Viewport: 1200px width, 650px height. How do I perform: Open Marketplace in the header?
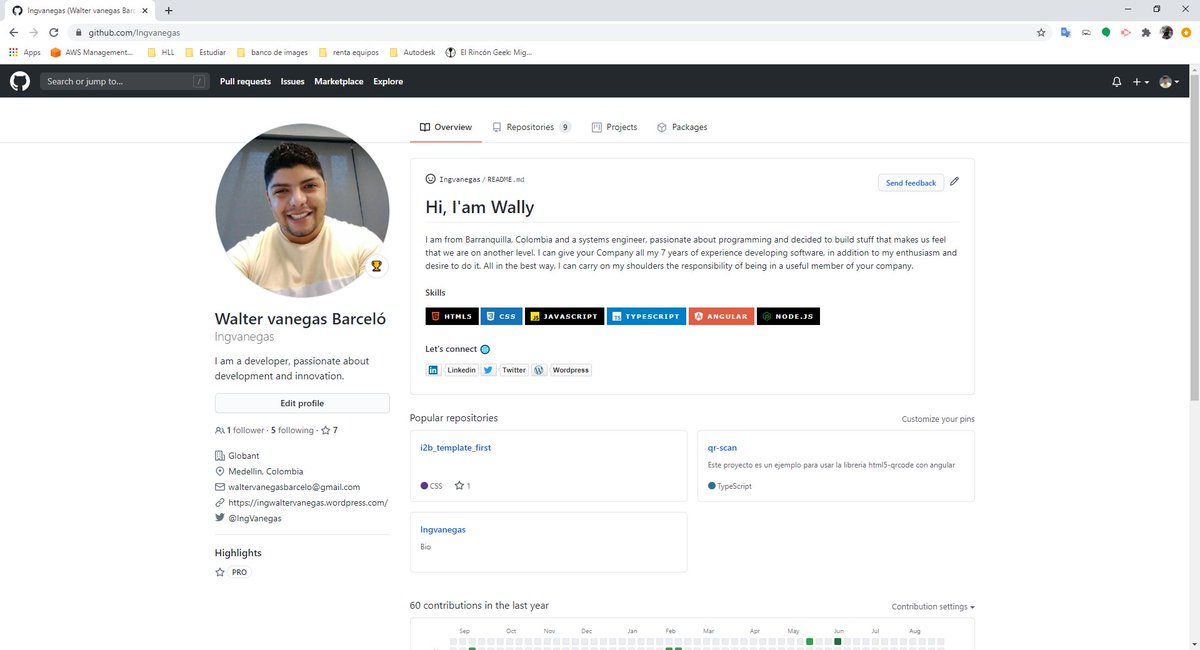point(339,82)
